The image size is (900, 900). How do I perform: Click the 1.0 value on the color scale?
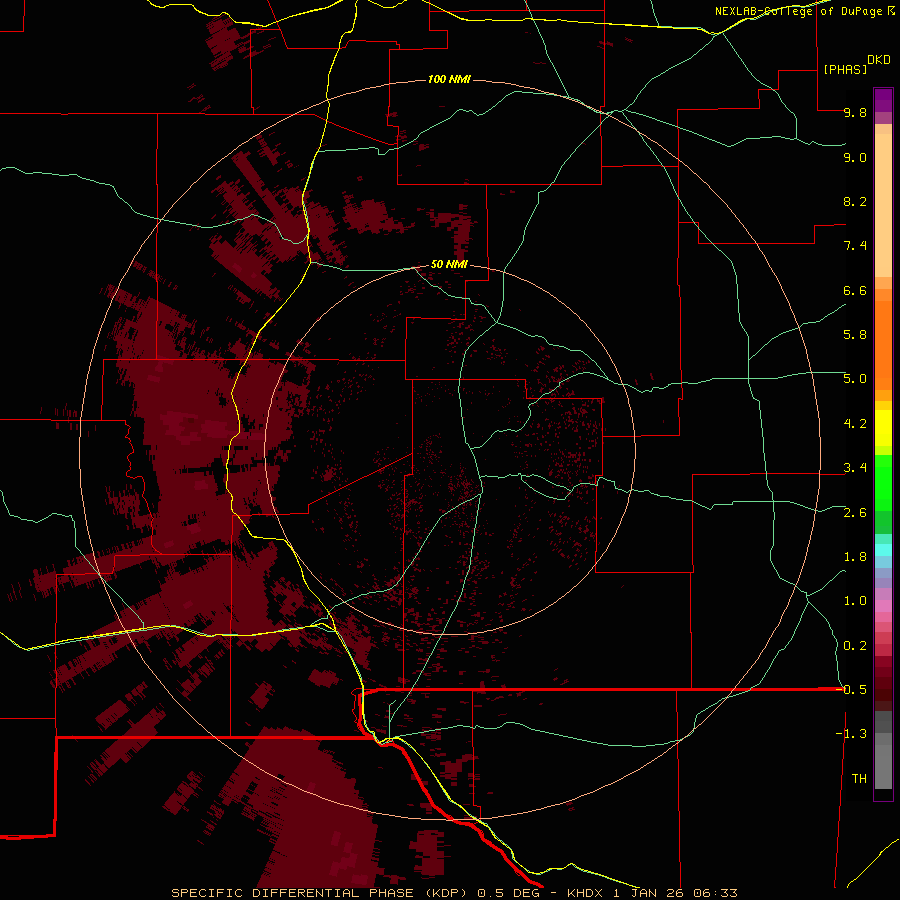point(855,601)
